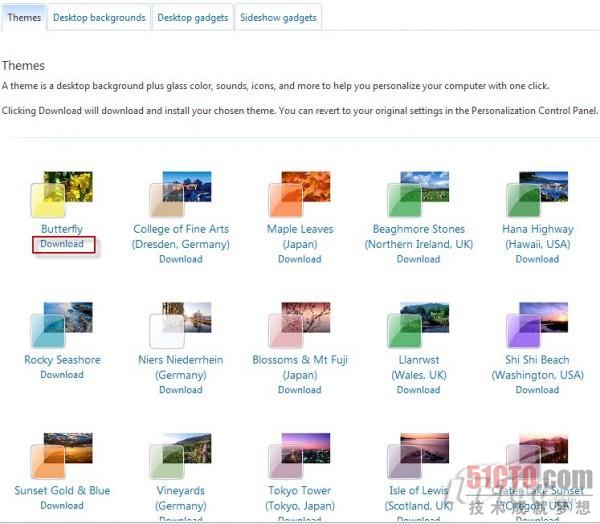Click the Hana Highway theme thumbnail
This screenshot has height=524, width=600.
click(537, 194)
